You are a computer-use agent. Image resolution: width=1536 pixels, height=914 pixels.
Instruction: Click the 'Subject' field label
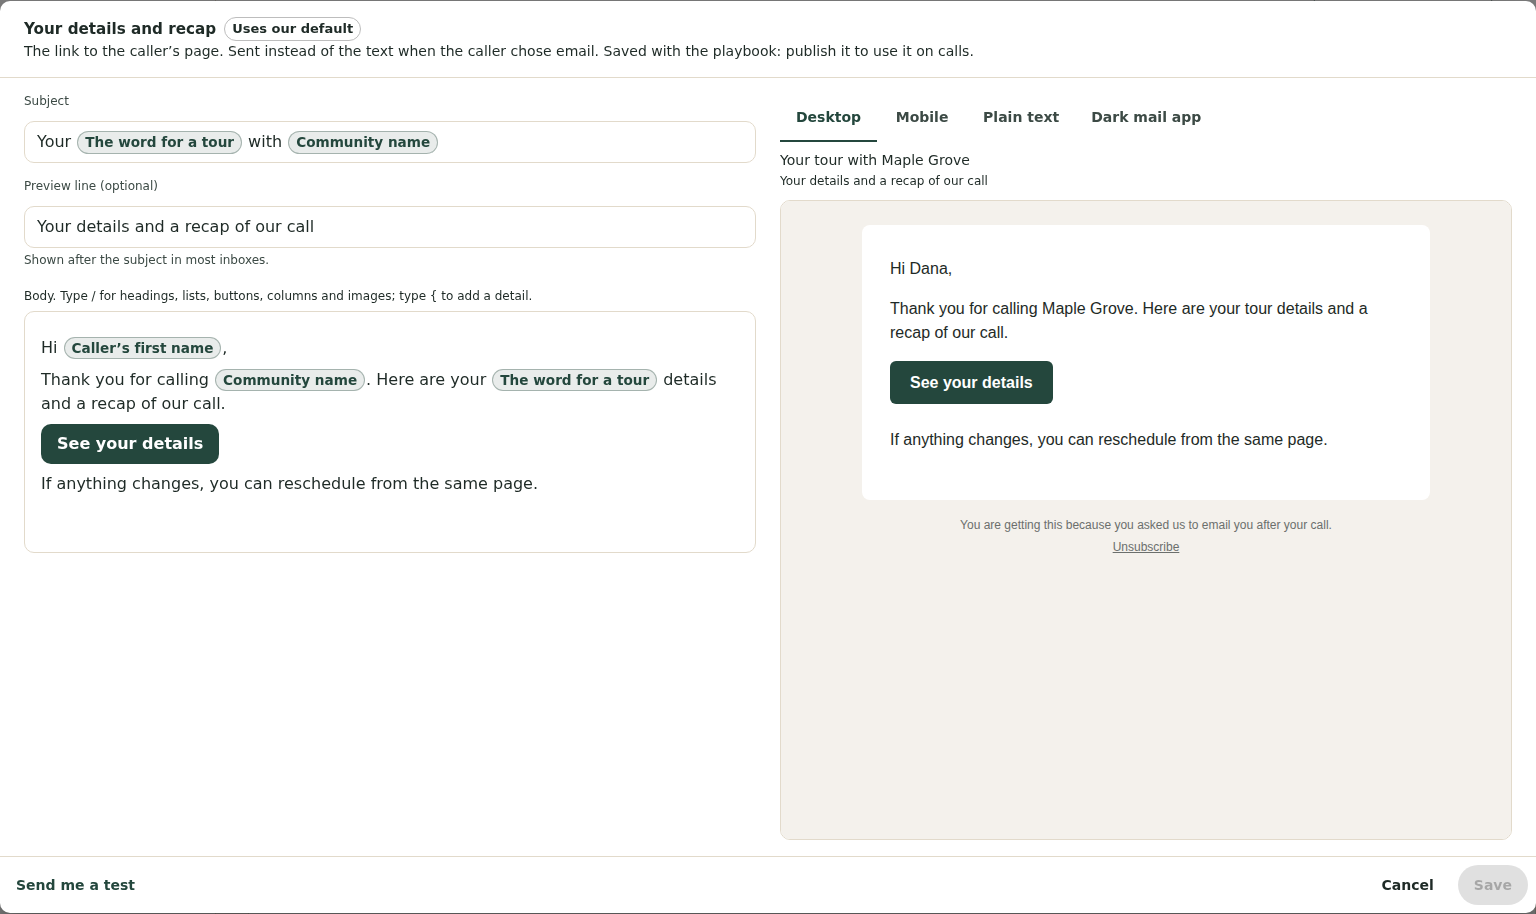tap(46, 101)
